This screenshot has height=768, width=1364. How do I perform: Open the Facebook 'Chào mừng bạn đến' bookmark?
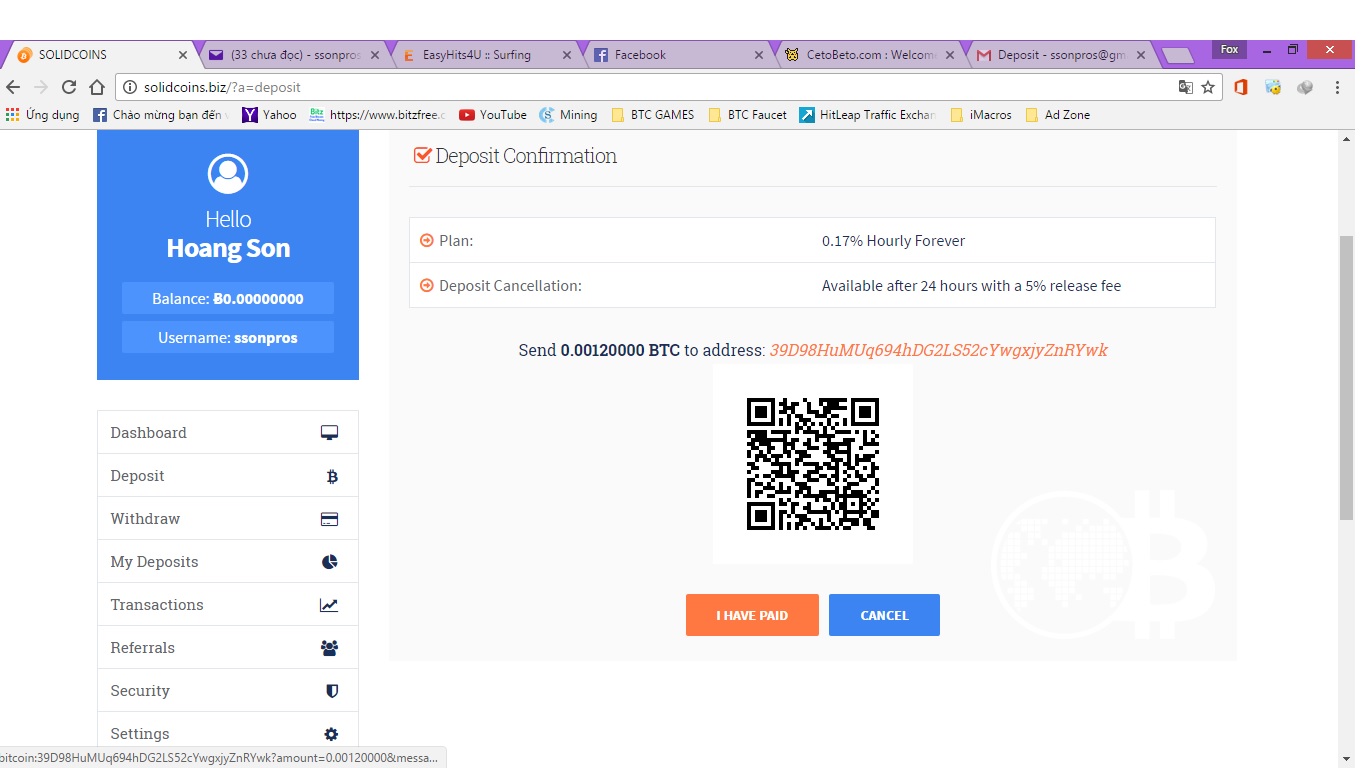coord(161,115)
